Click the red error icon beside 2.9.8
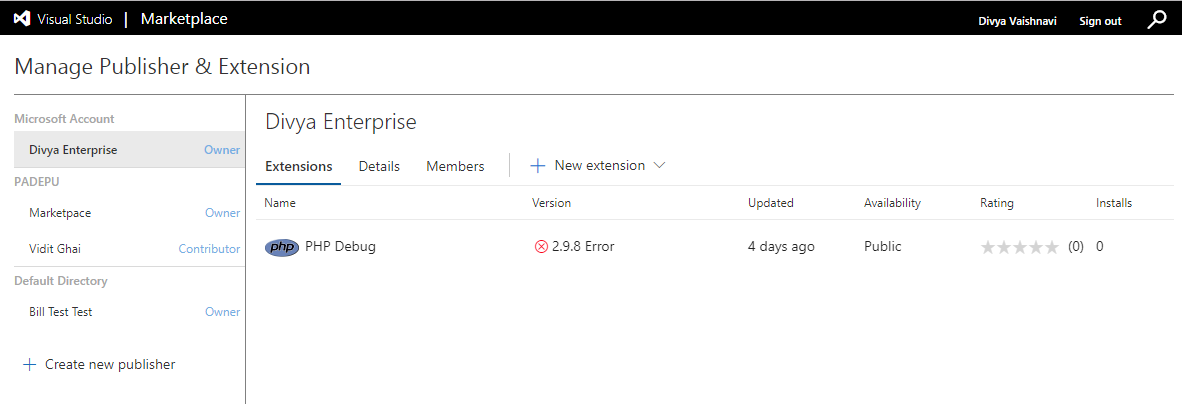The image size is (1182, 404). (540, 246)
